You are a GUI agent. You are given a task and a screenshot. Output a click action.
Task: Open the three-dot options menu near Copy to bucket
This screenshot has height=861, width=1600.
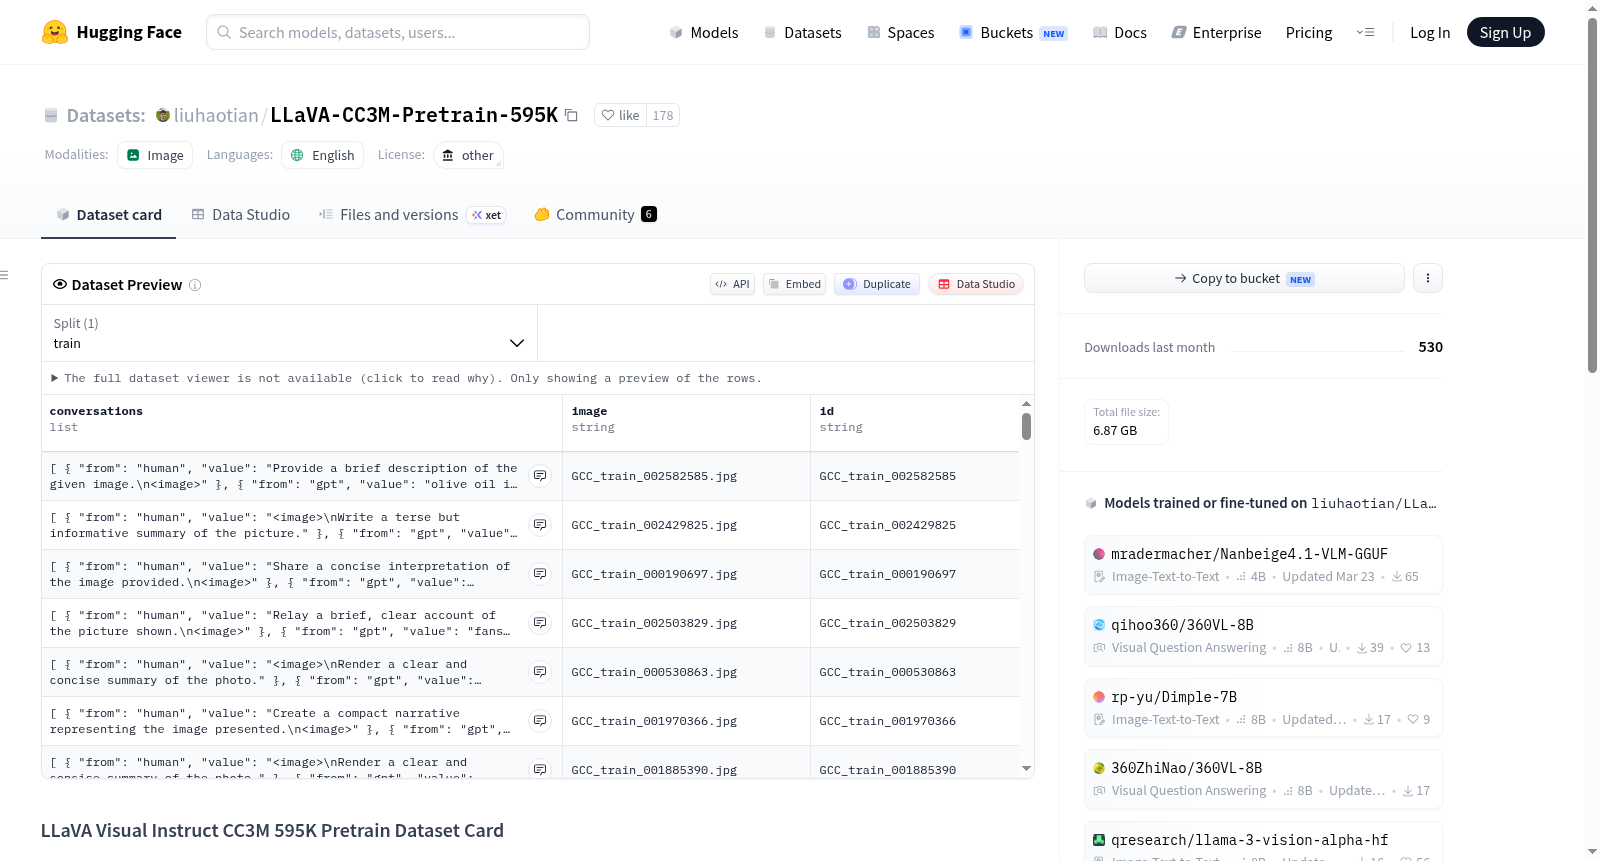click(1428, 278)
